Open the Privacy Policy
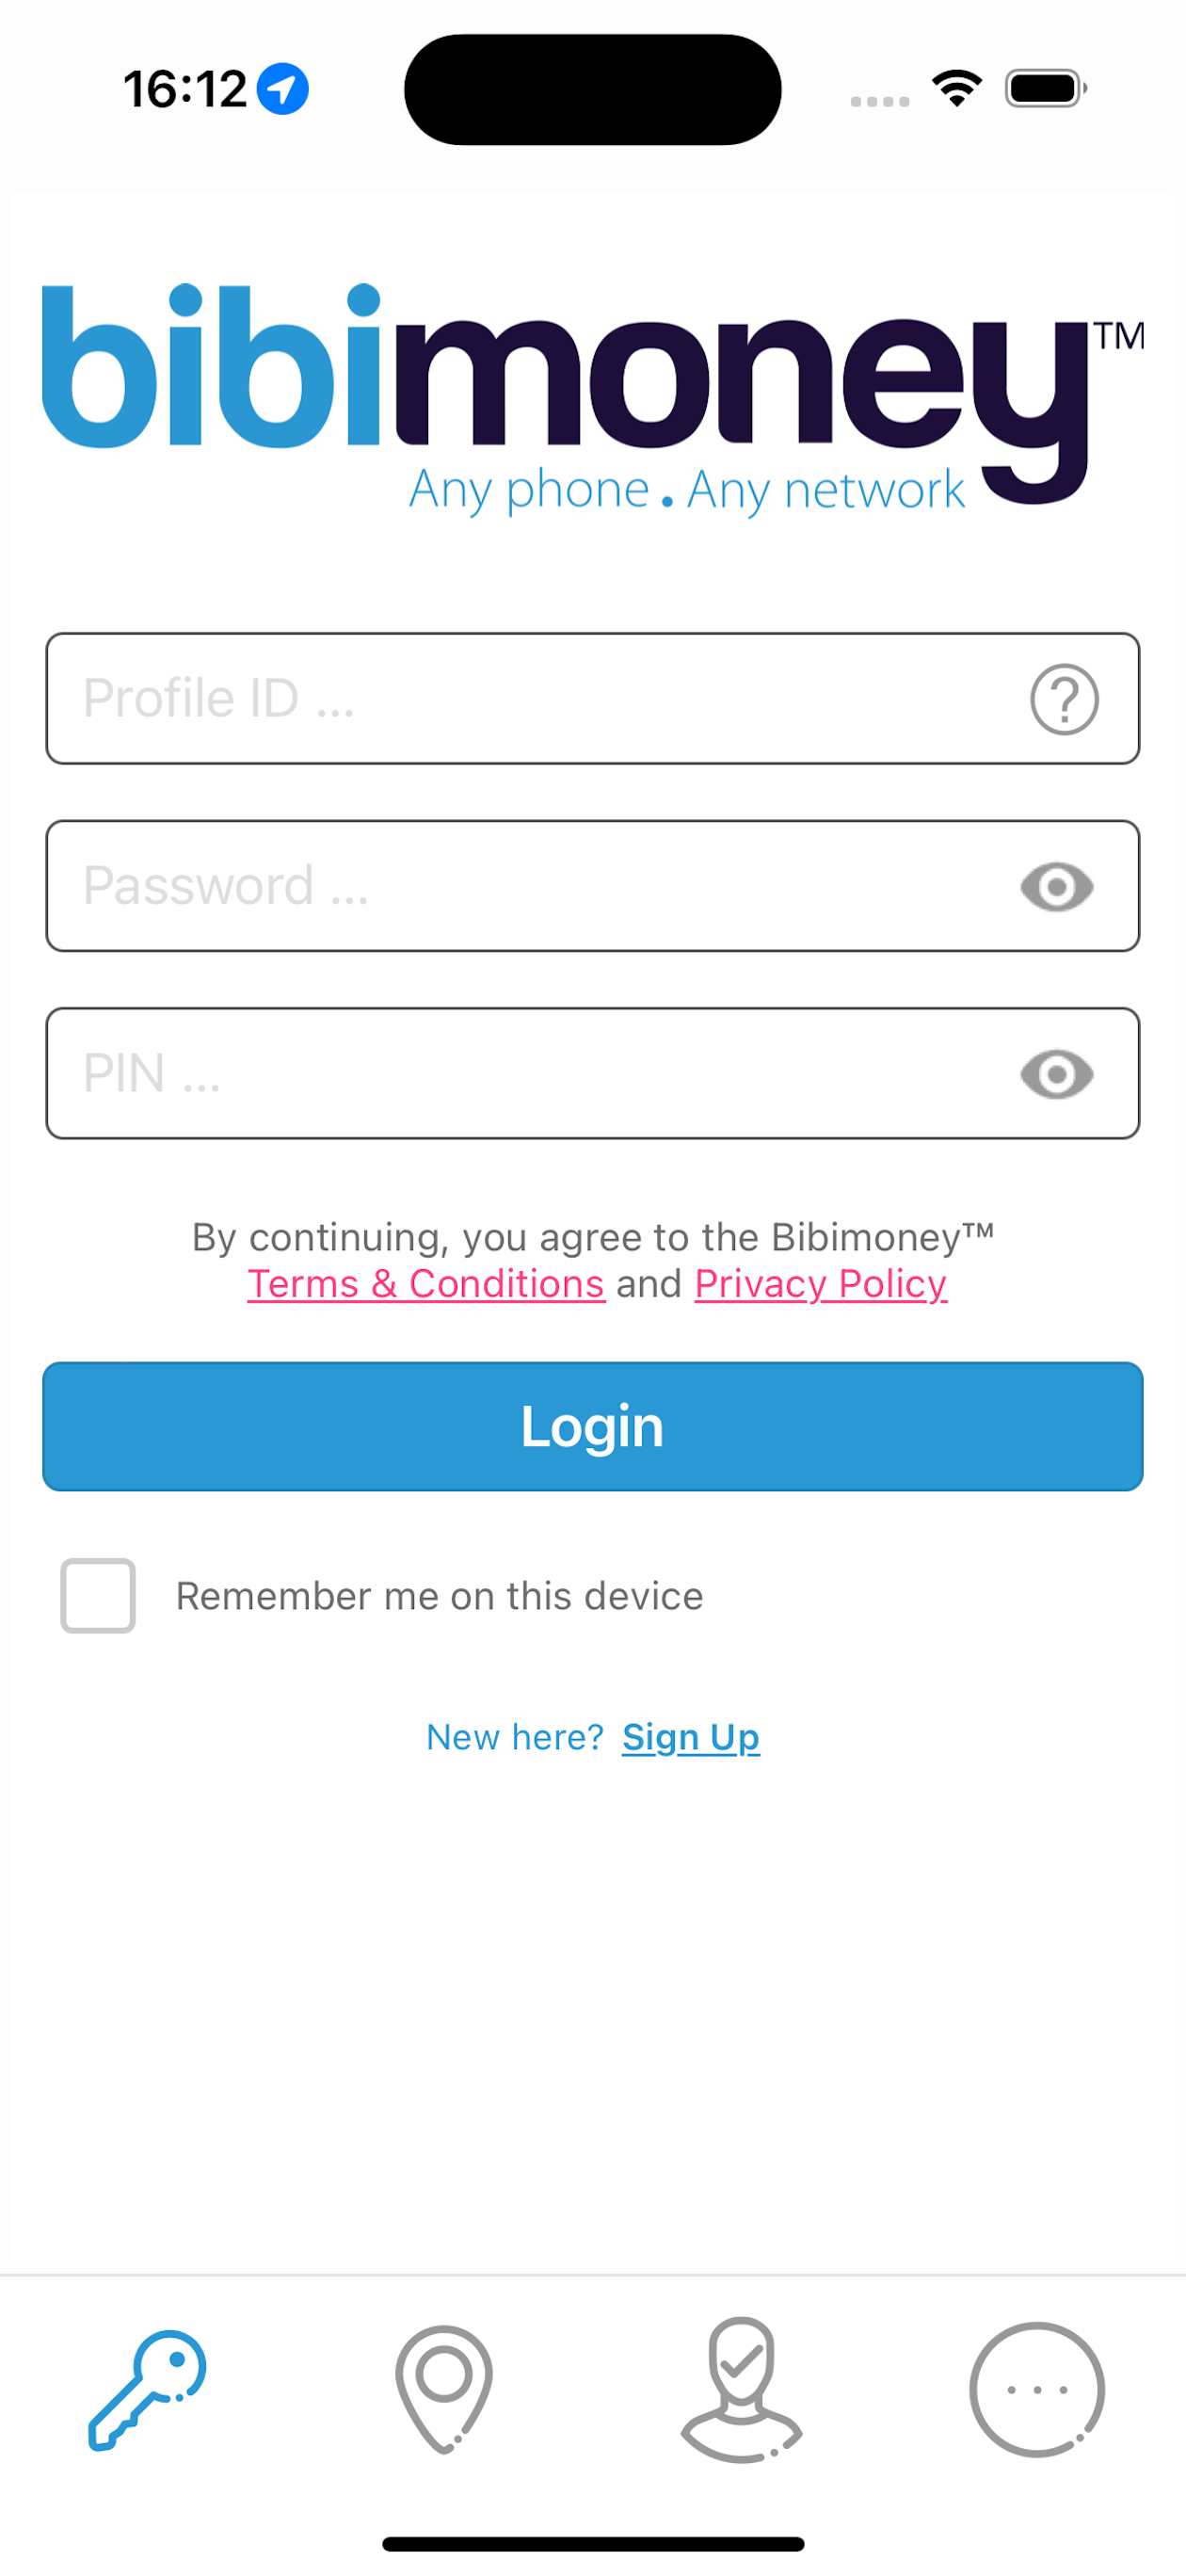The image size is (1186, 2576). tap(820, 1283)
